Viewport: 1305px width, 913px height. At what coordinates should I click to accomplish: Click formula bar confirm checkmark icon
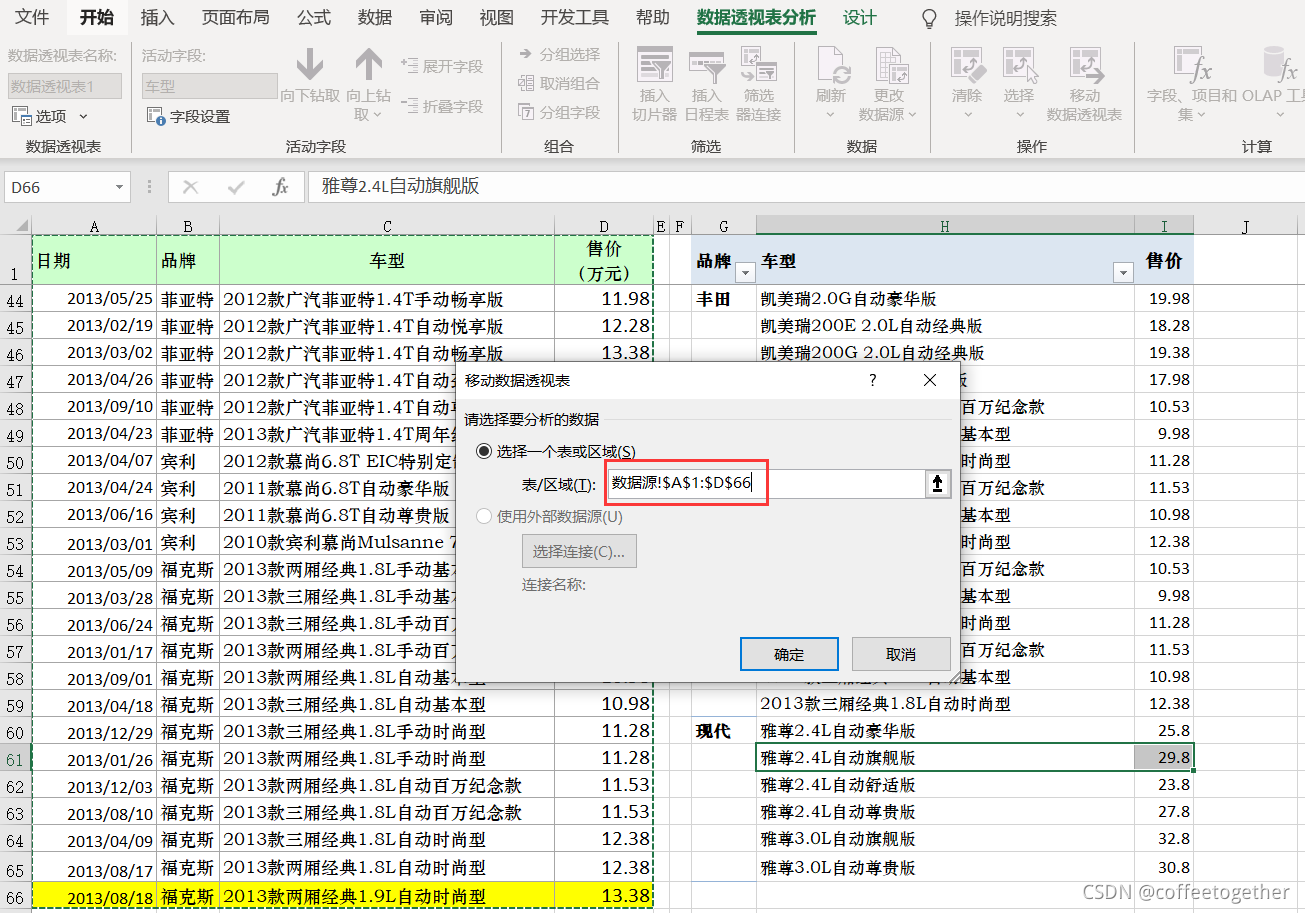[236, 187]
